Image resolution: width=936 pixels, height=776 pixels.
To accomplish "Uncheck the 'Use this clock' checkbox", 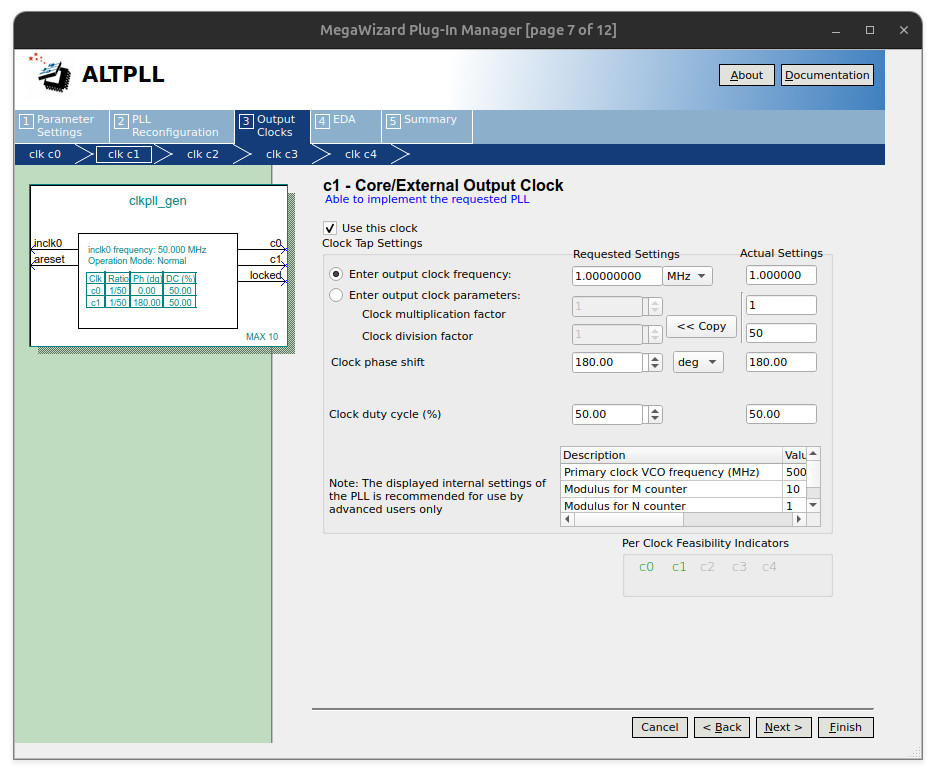I will [x=331, y=228].
